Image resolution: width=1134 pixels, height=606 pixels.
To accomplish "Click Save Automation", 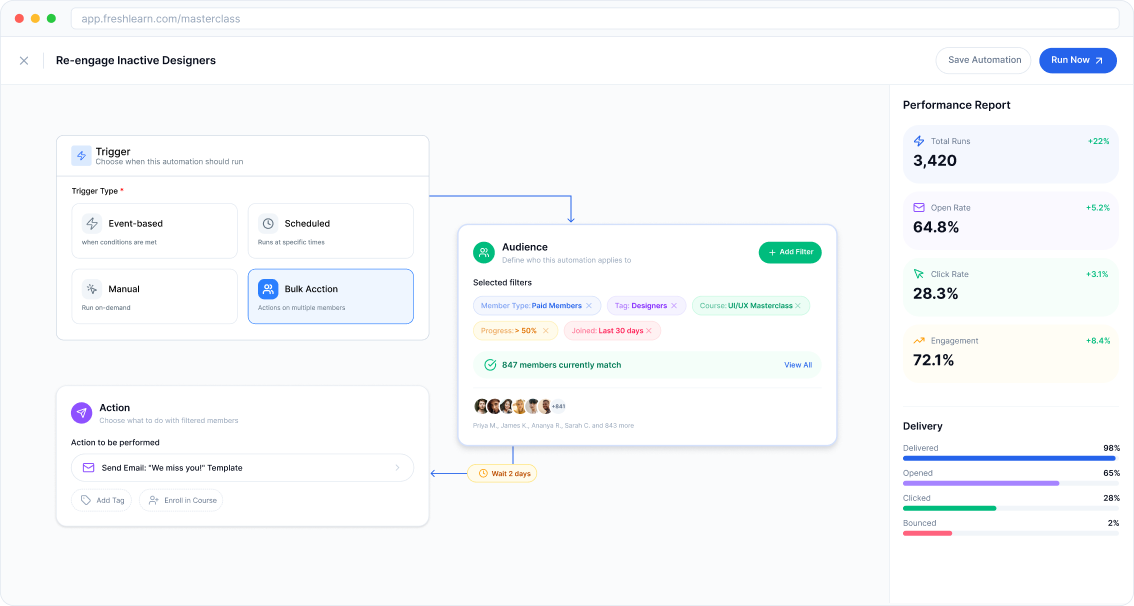I will 984,60.
